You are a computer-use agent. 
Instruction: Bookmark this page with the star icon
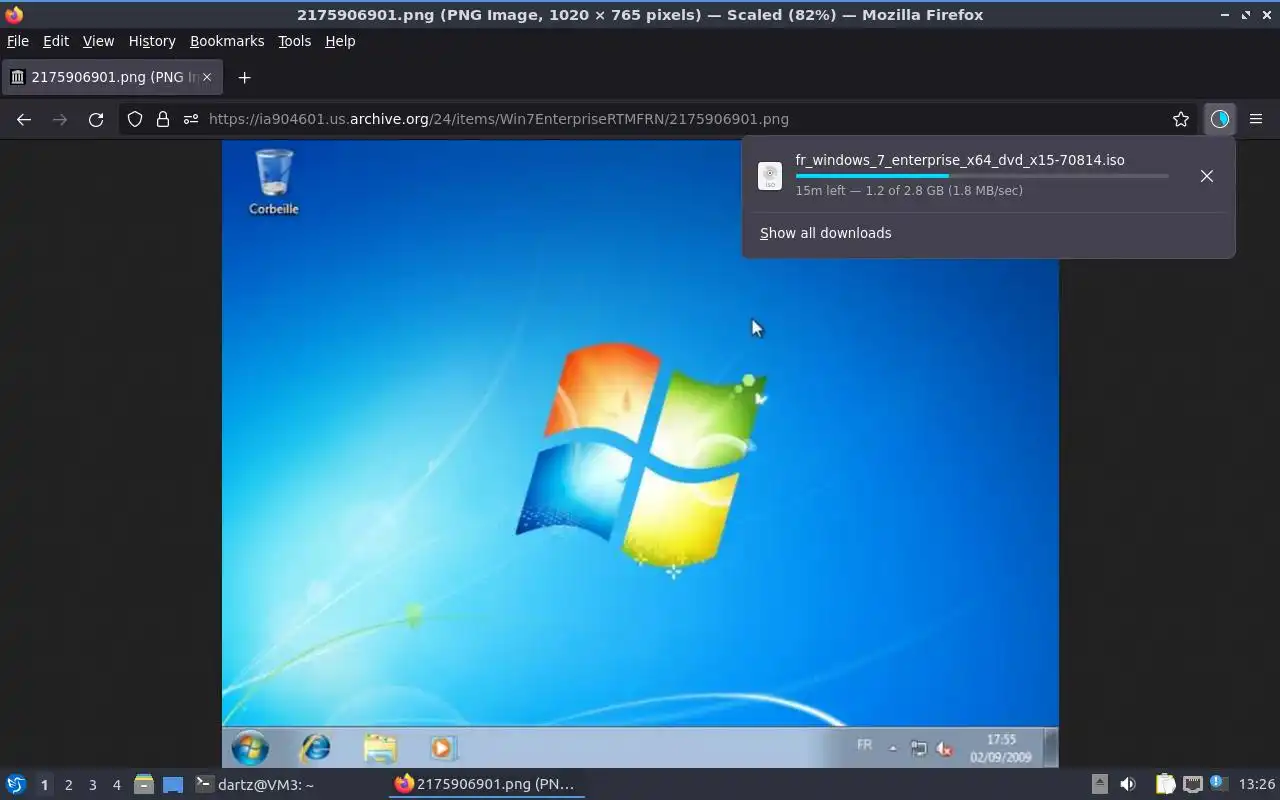[1181, 119]
